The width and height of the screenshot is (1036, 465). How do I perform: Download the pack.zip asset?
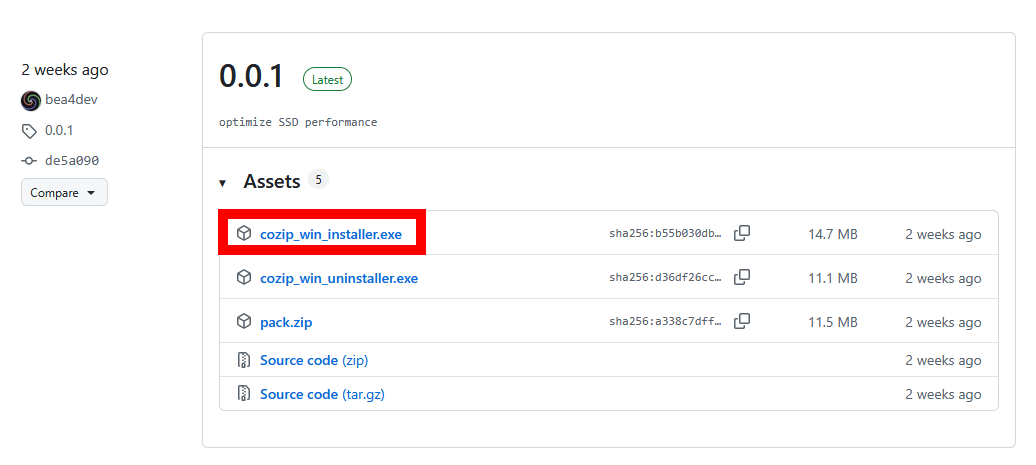[x=286, y=322]
